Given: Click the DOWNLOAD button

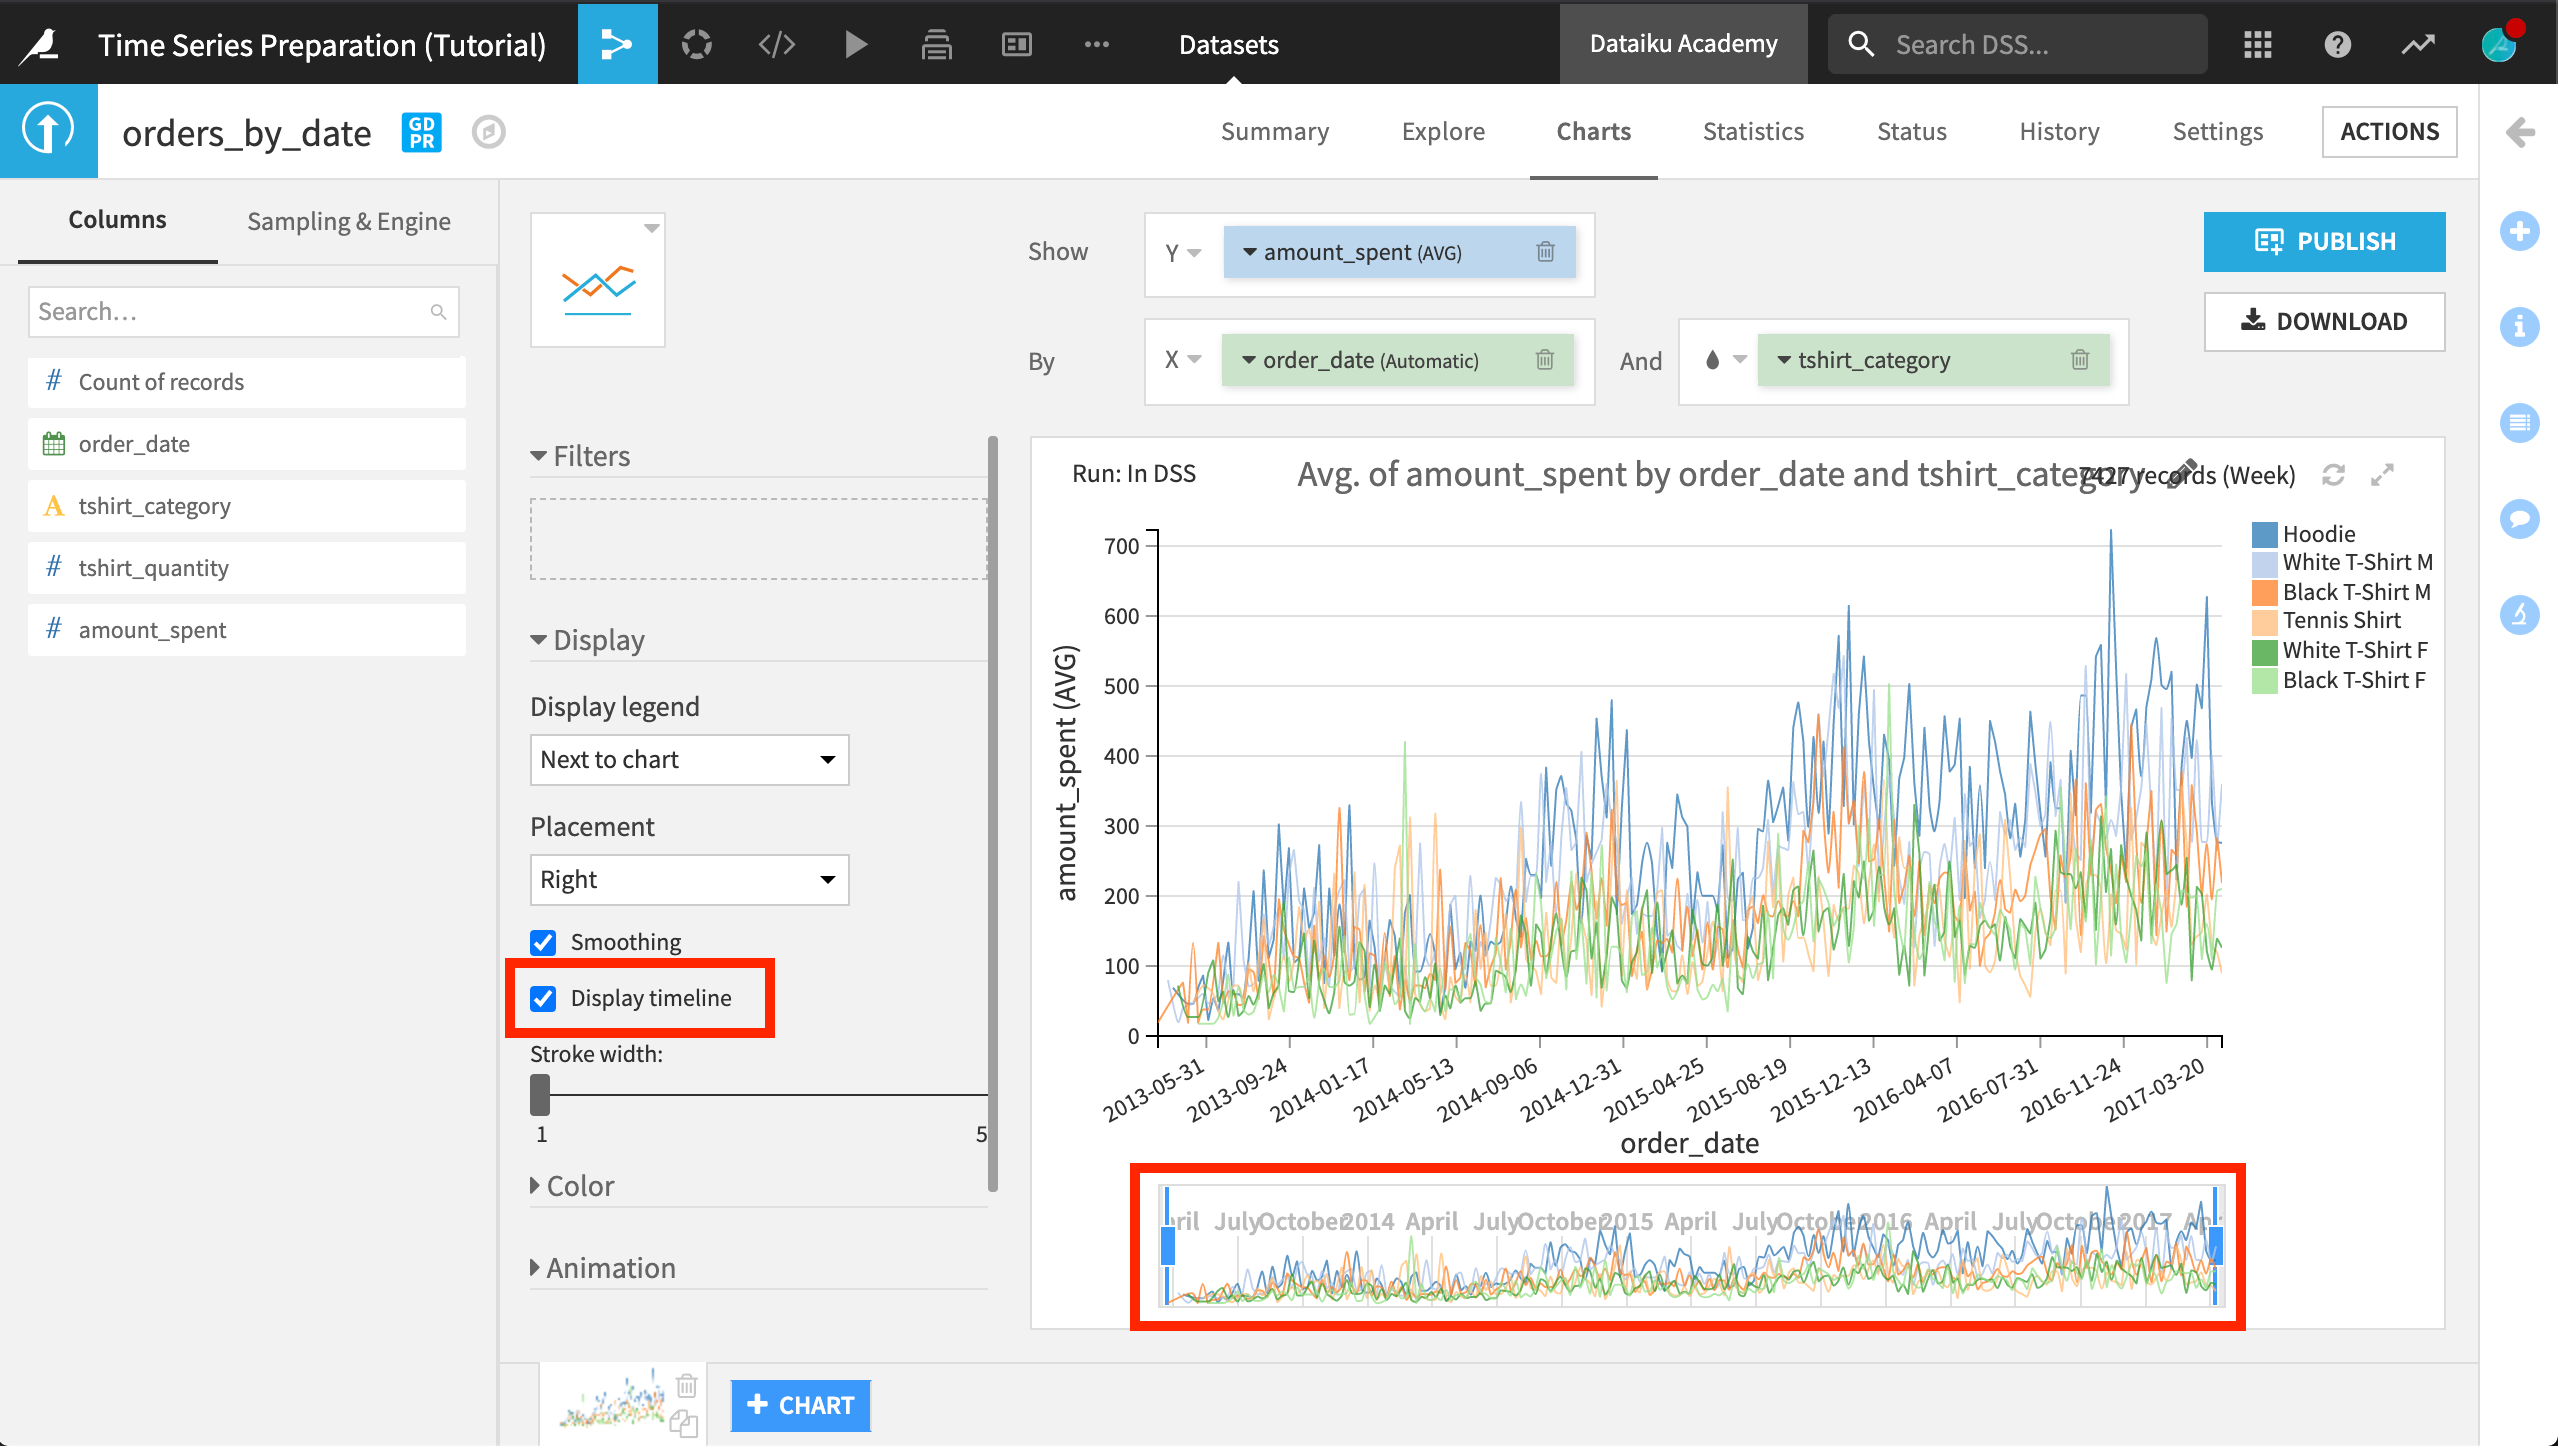Looking at the screenshot, I should point(2324,320).
